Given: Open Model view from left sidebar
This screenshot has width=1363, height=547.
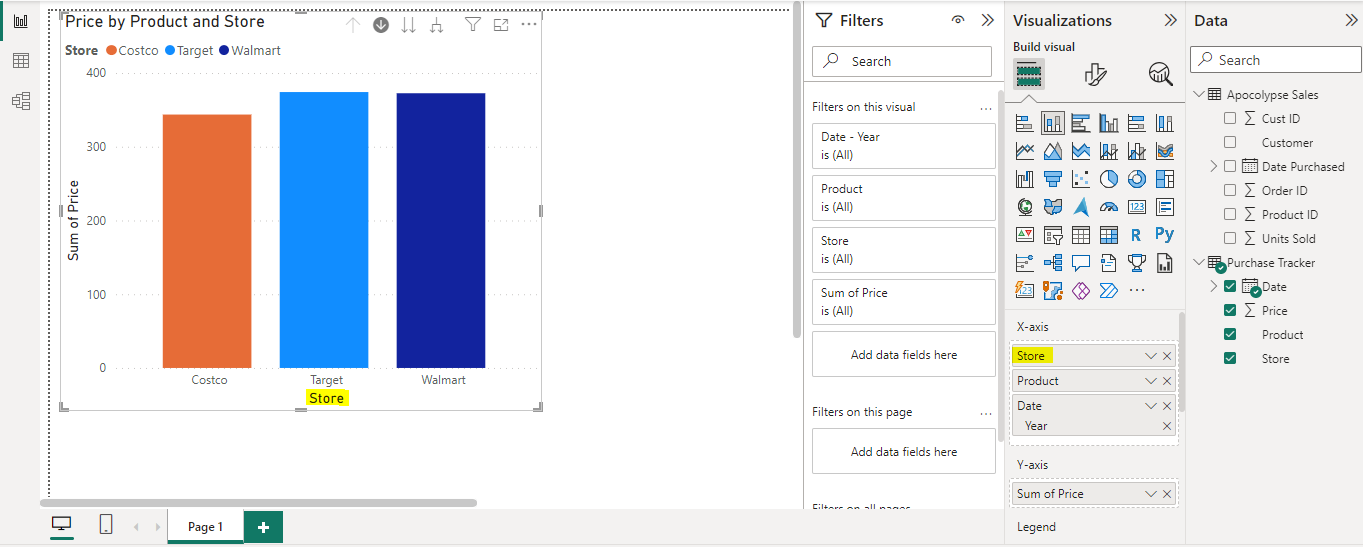Looking at the screenshot, I should tap(21, 100).
